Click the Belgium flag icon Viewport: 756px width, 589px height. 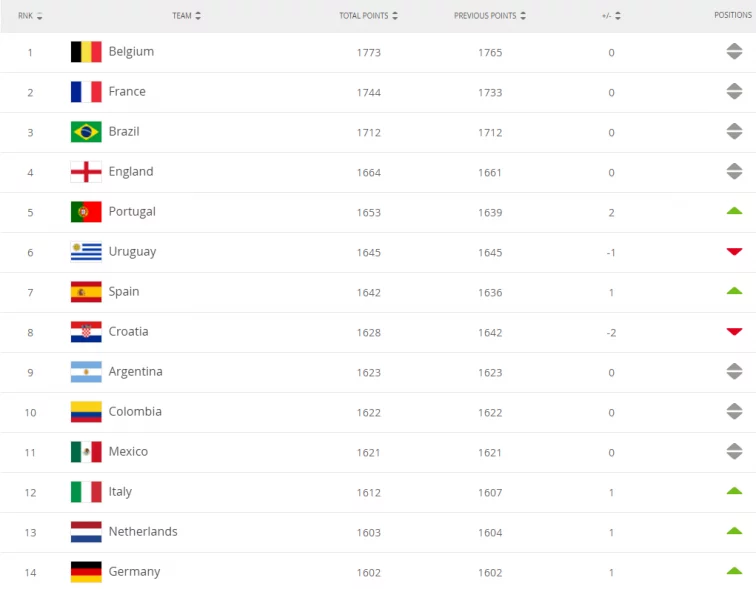86,52
